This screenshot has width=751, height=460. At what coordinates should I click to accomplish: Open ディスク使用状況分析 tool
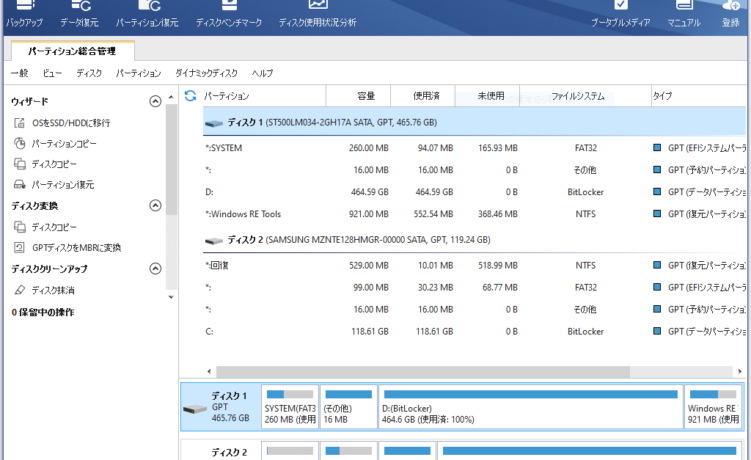pyautogui.click(x=318, y=14)
